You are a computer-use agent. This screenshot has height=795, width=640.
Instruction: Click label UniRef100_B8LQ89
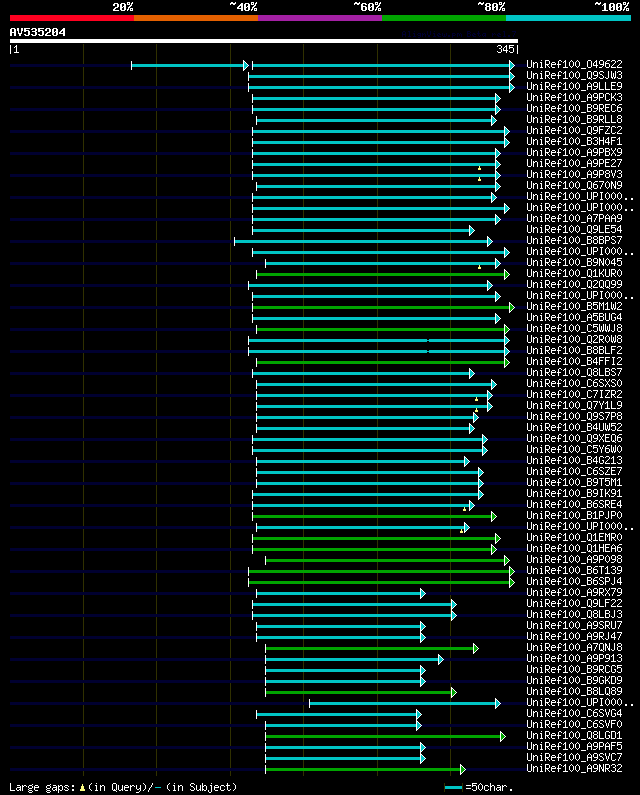(x=574, y=691)
